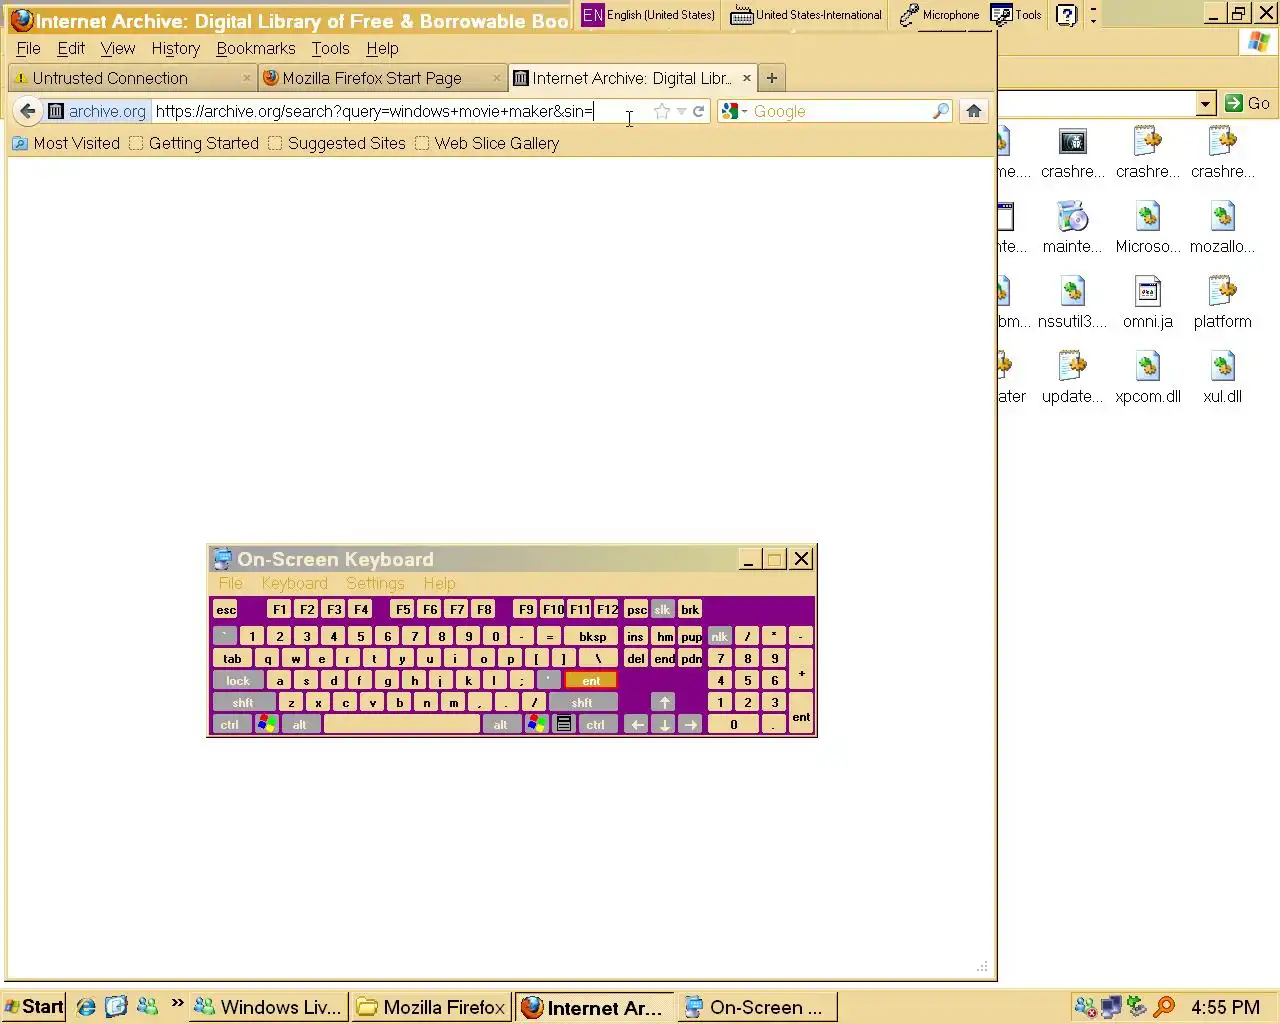Select platform file icon
Viewport: 1280px width, 1024px height.
click(1222, 302)
